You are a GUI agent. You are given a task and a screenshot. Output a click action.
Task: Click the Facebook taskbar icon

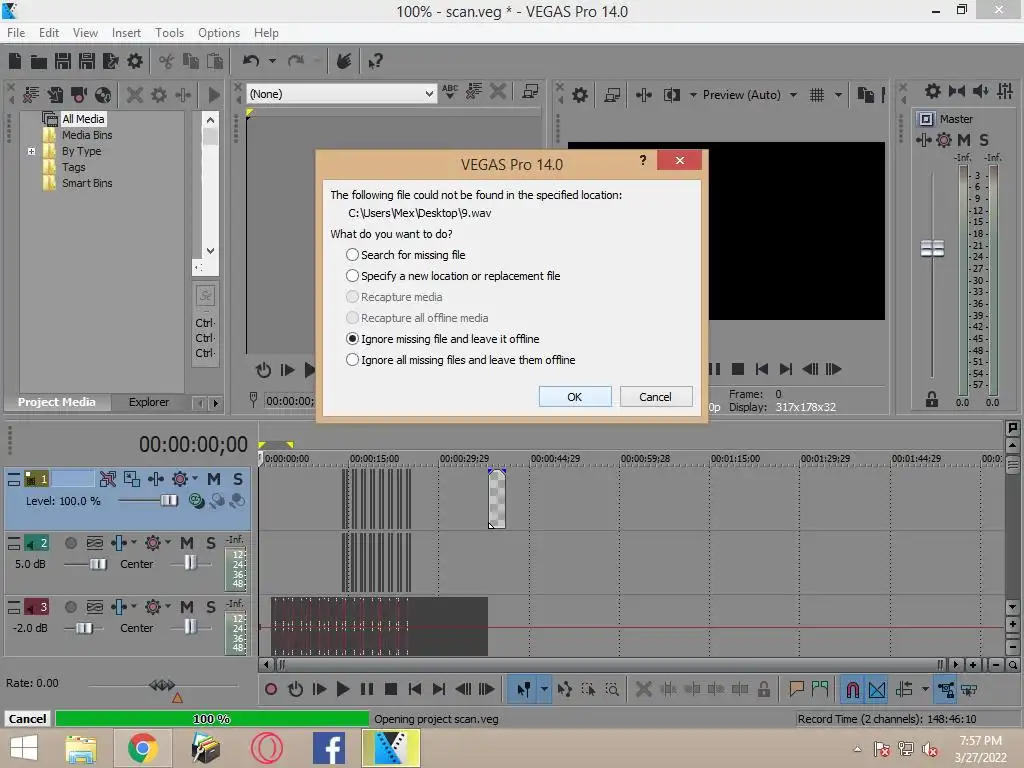click(x=328, y=748)
